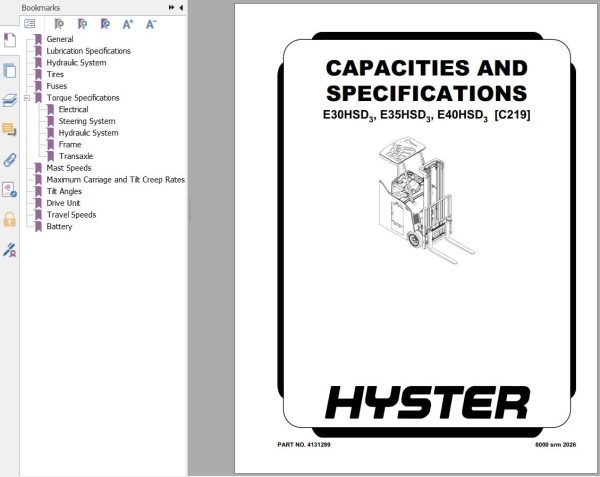Go to the General bookmark
Viewport: 600px width, 477px height.
tap(60, 39)
